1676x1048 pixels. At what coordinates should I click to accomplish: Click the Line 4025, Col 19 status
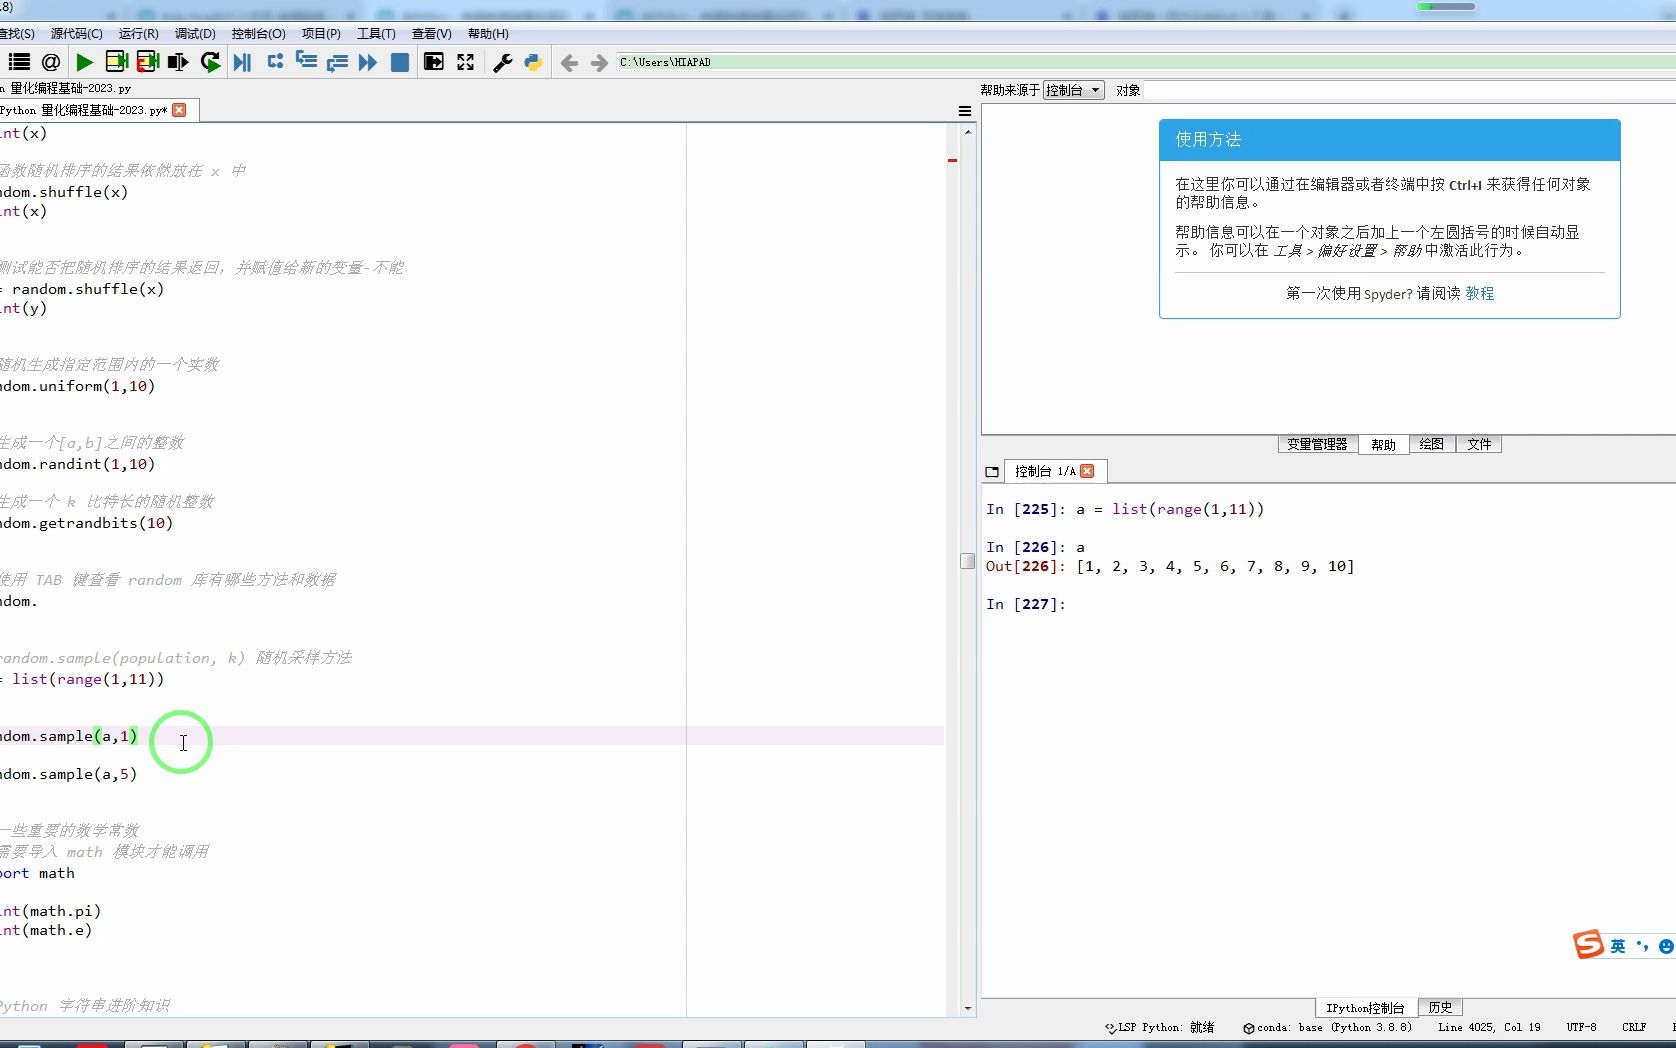1489,1027
